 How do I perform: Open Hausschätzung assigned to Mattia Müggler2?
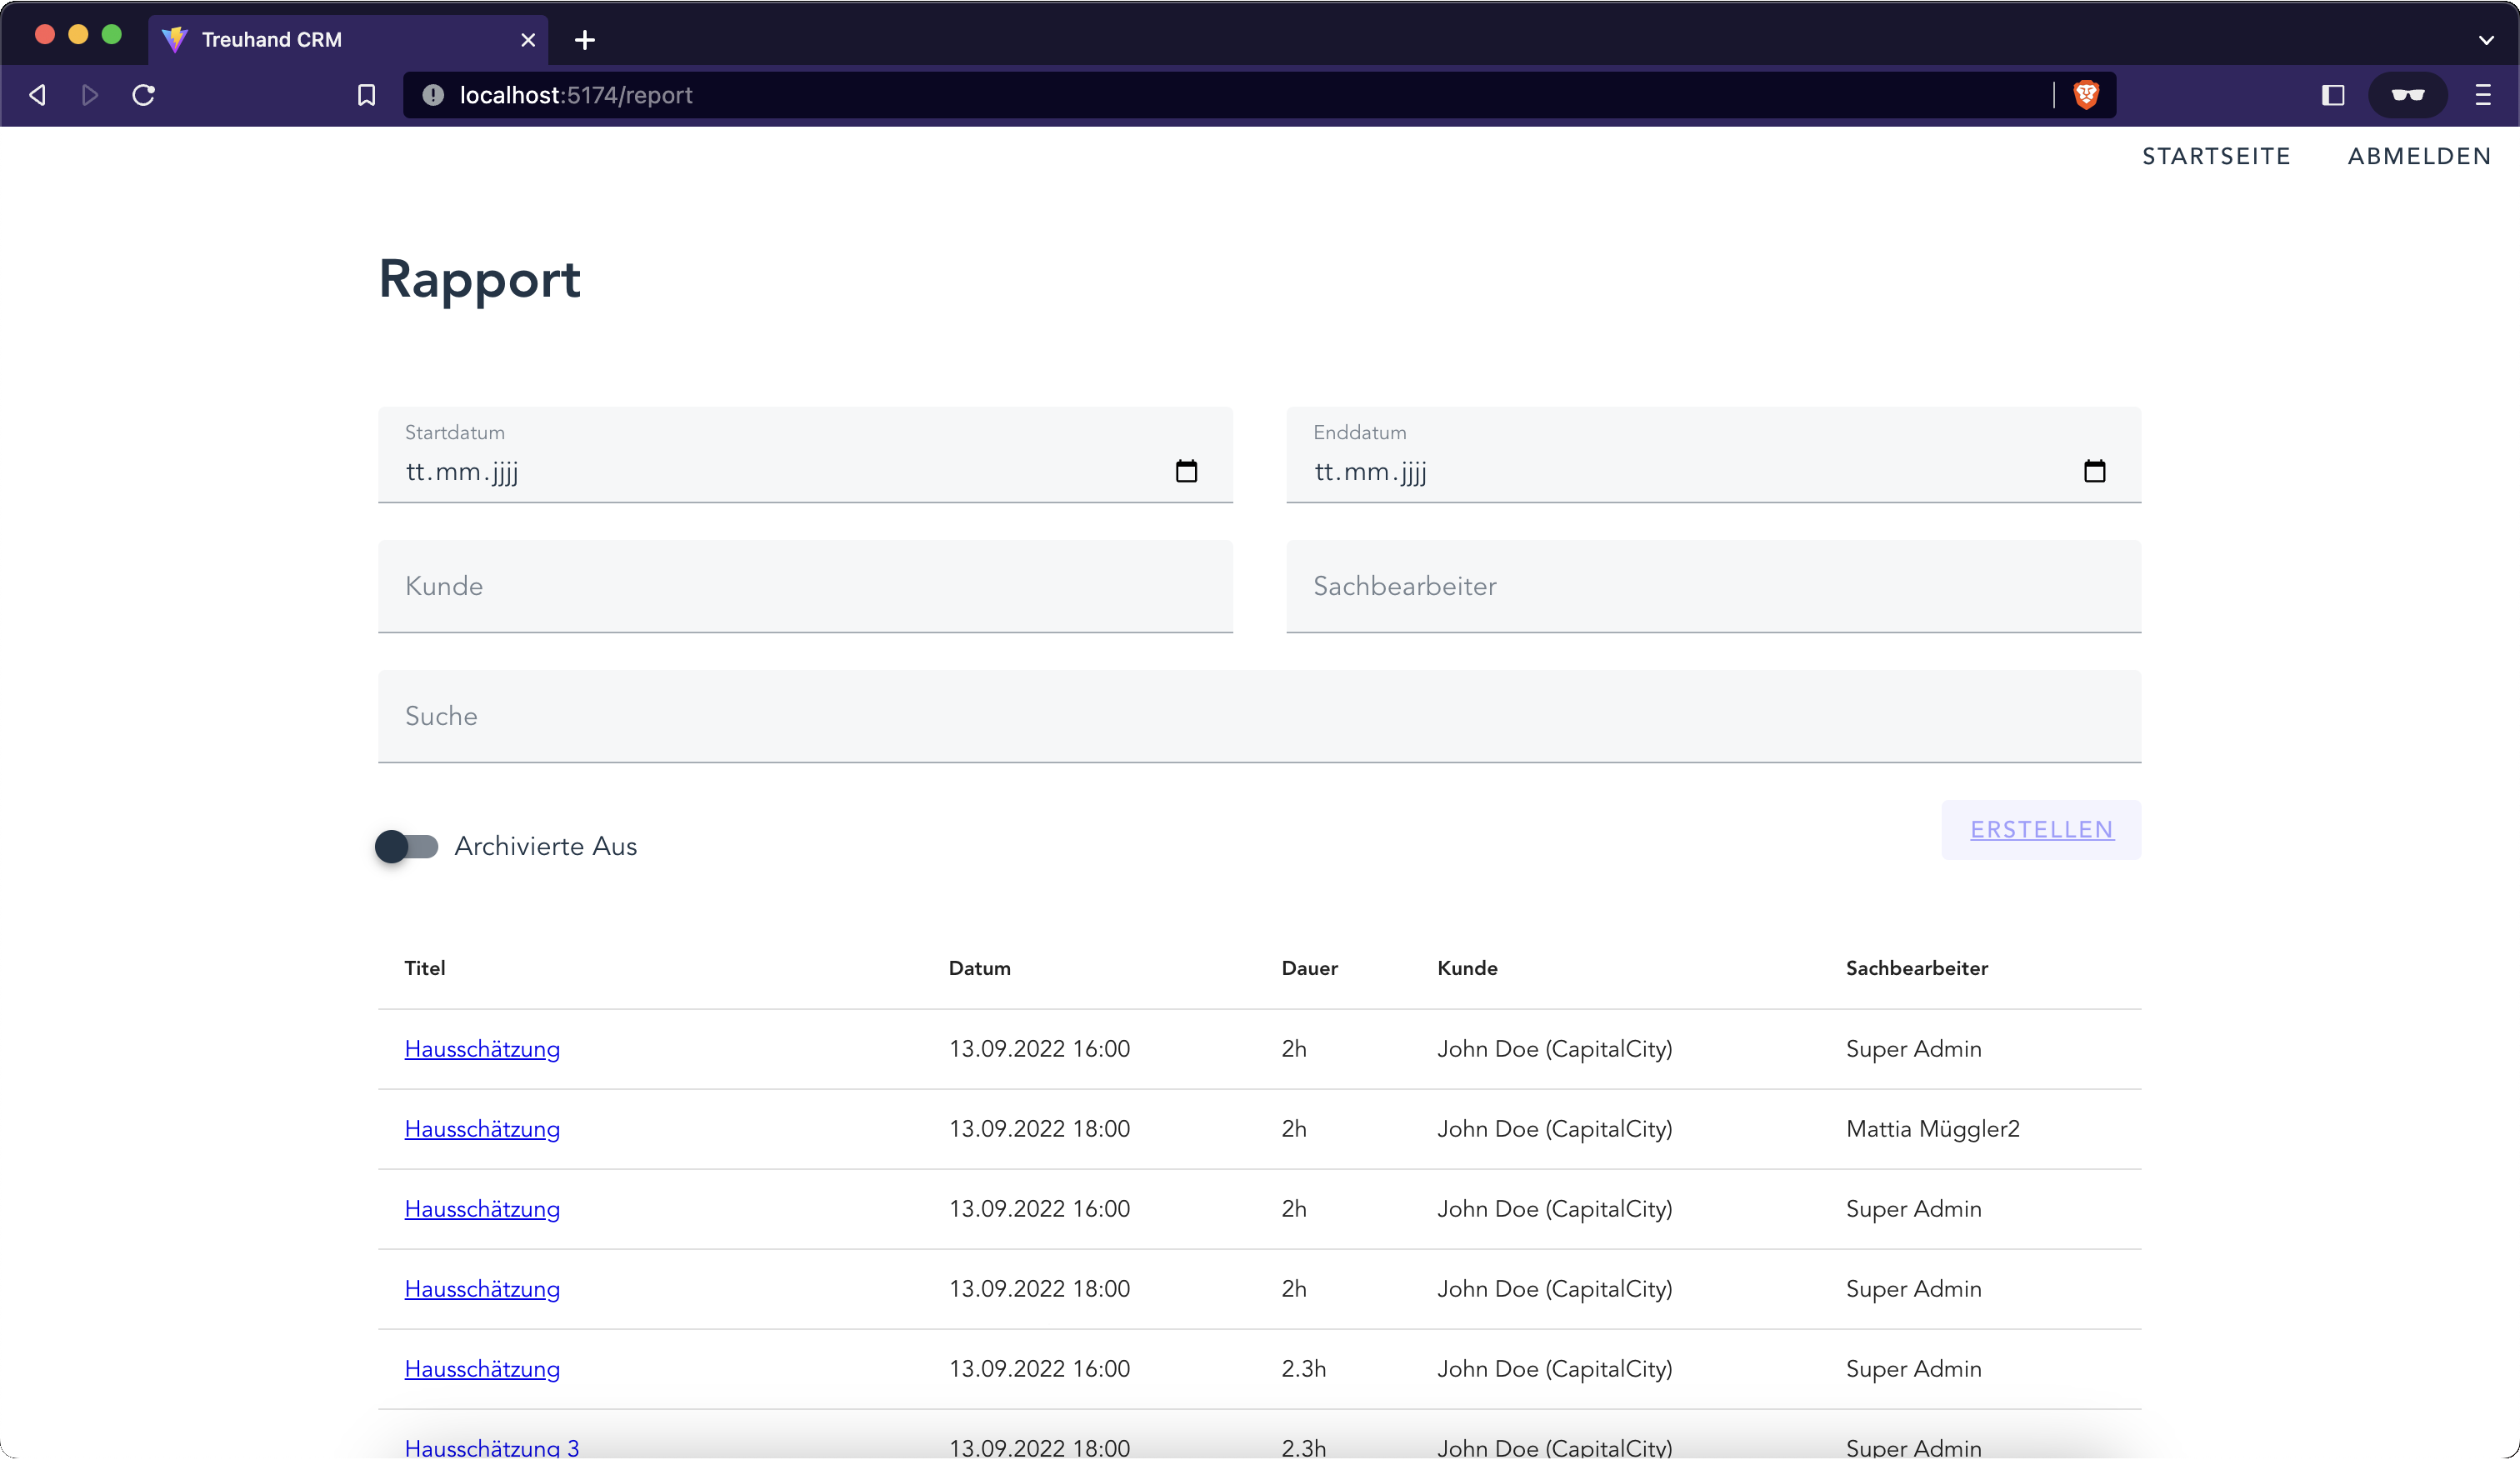click(x=482, y=1129)
